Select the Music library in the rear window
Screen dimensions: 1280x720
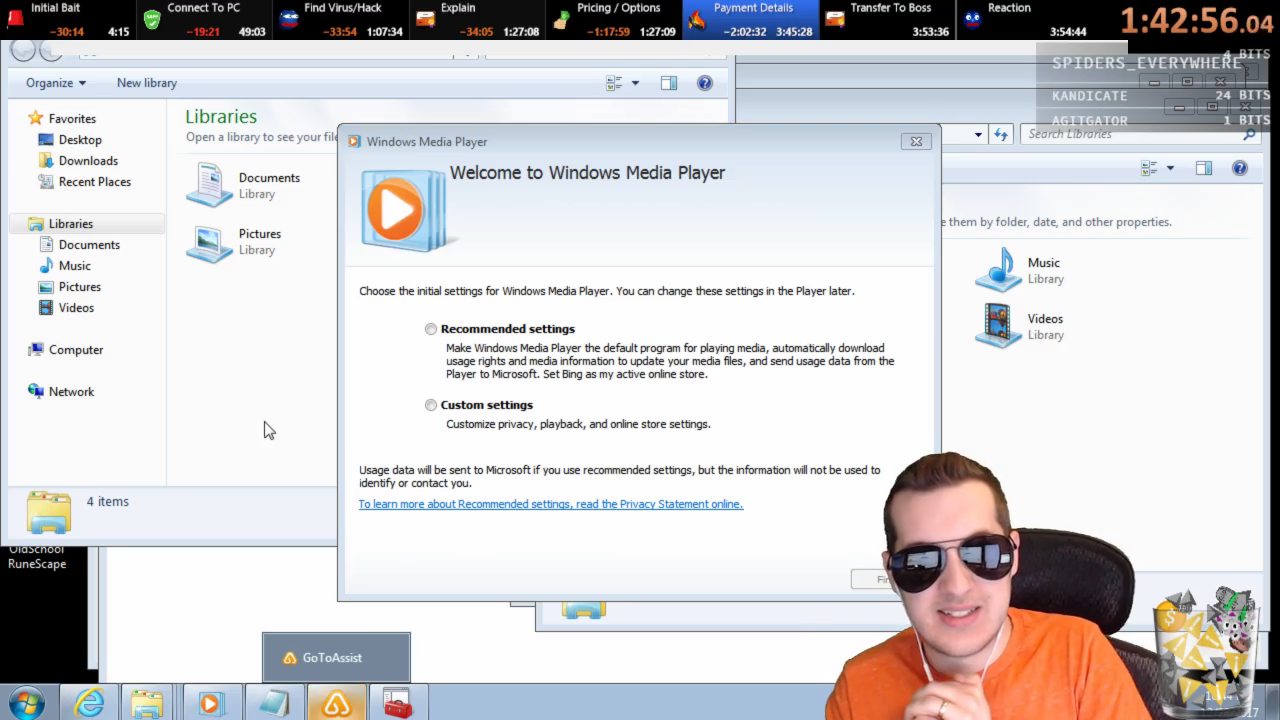(x=1019, y=270)
